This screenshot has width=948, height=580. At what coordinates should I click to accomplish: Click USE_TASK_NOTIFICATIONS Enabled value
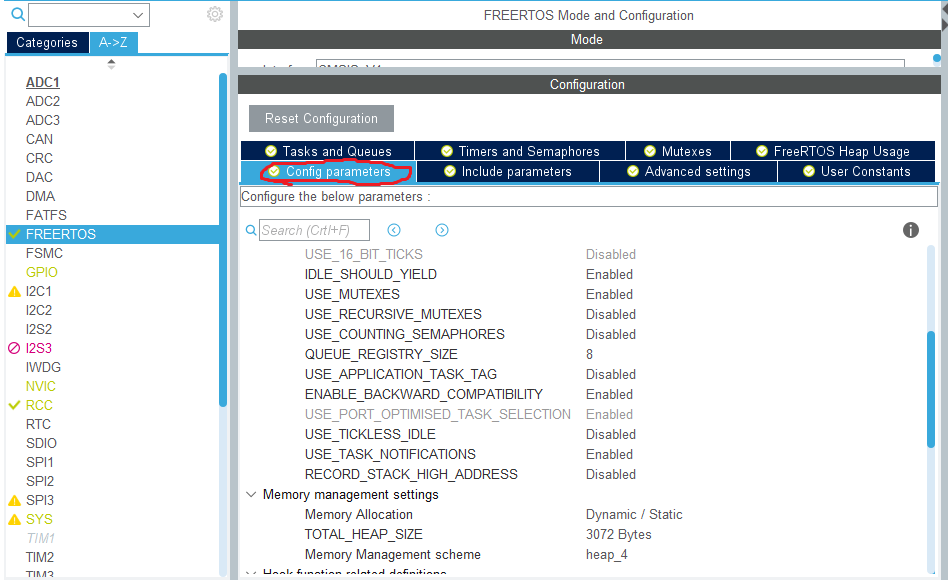click(609, 454)
